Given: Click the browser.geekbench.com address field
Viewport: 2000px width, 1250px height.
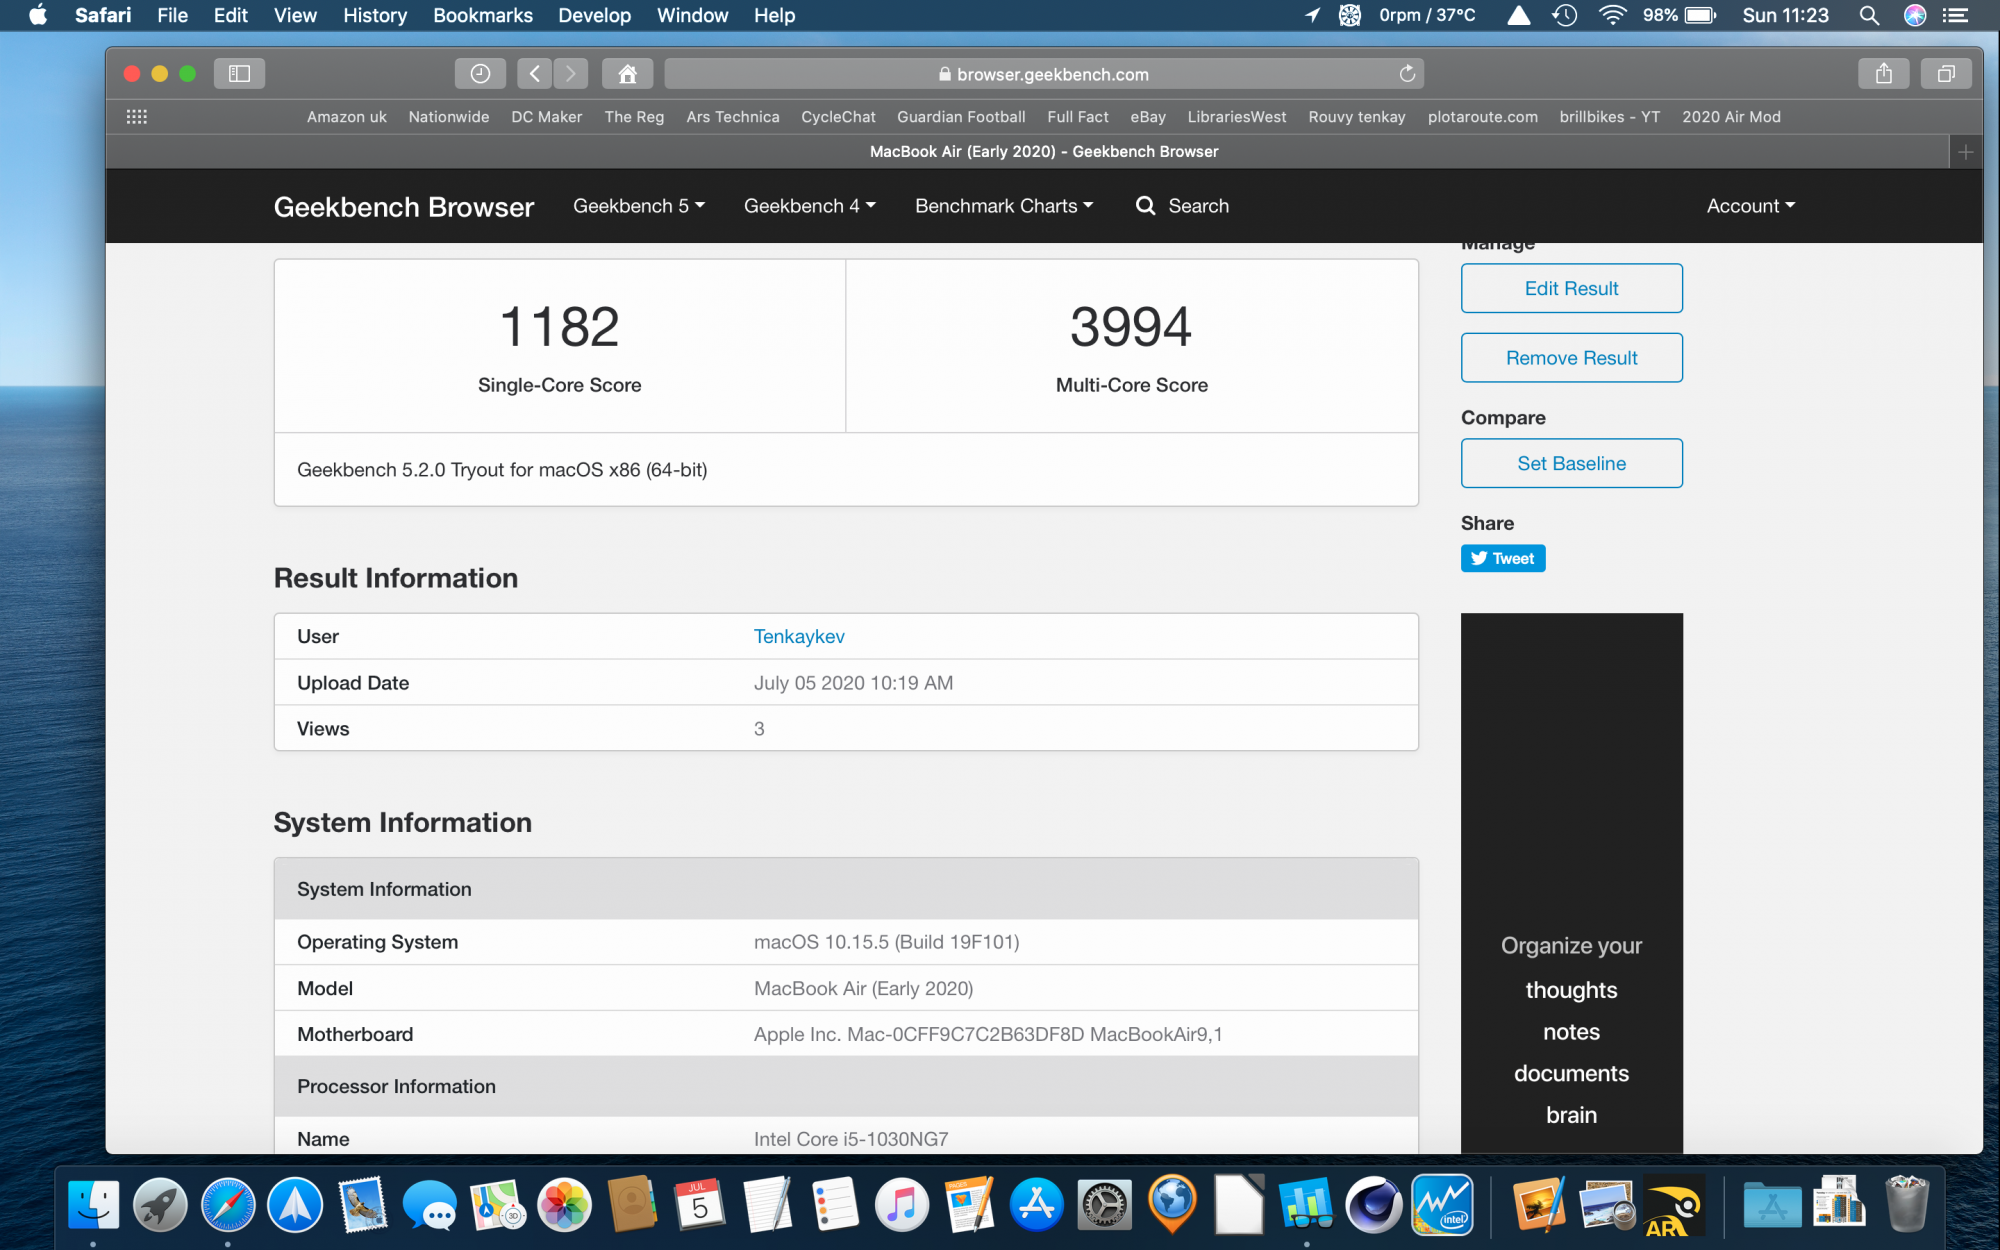Looking at the screenshot, I should point(1044,74).
